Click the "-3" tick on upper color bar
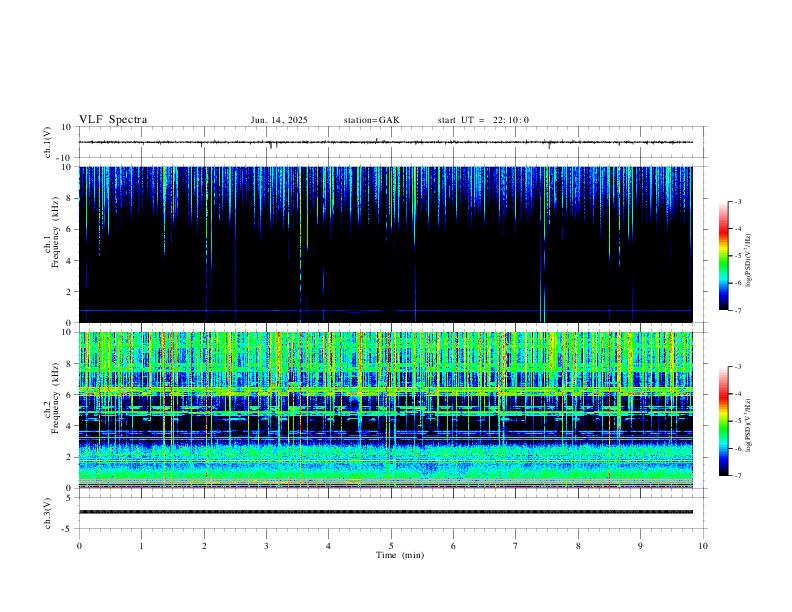Image resolution: width=792 pixels, height=612 pixels. coord(737,201)
